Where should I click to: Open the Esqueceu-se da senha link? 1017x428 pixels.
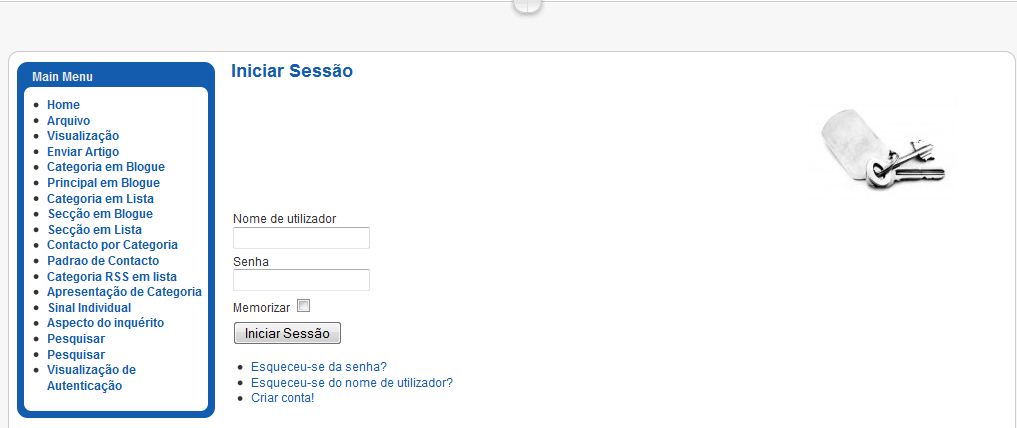319,367
